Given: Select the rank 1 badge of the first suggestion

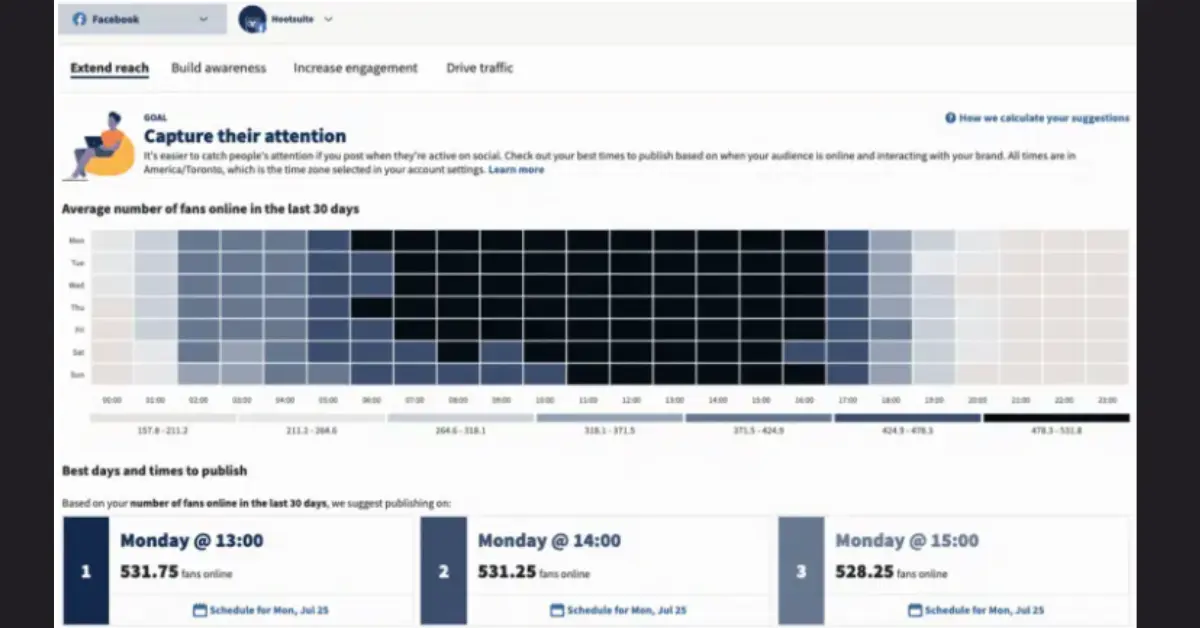Looking at the screenshot, I should [85, 572].
